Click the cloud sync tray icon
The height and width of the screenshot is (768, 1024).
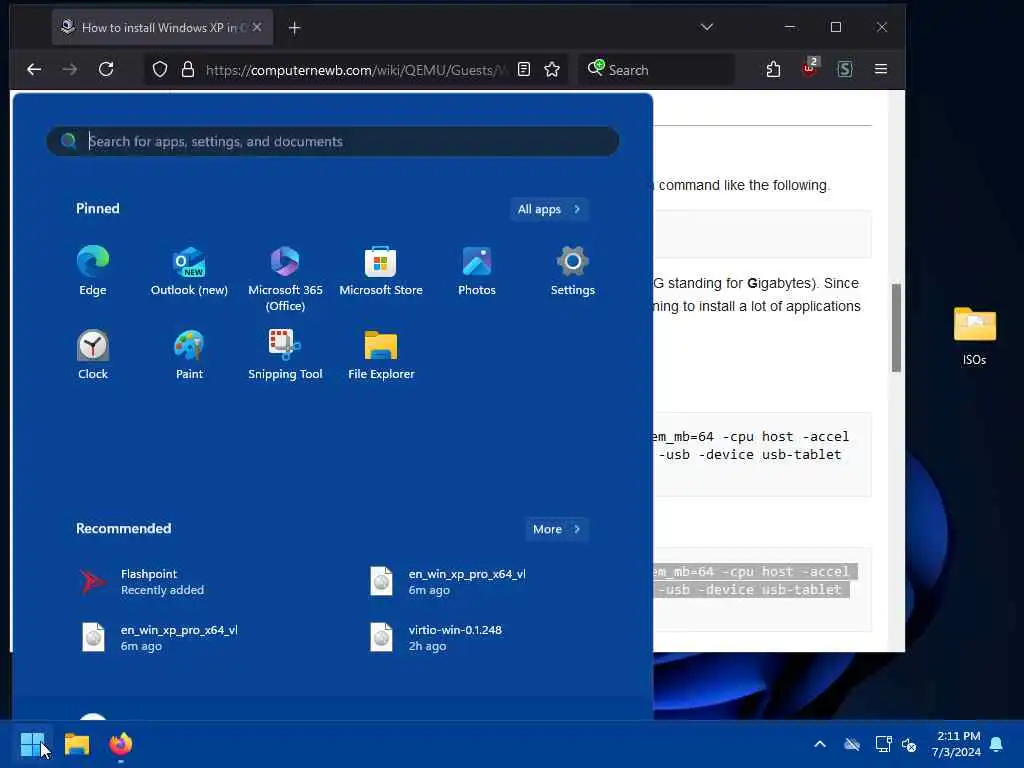click(852, 744)
